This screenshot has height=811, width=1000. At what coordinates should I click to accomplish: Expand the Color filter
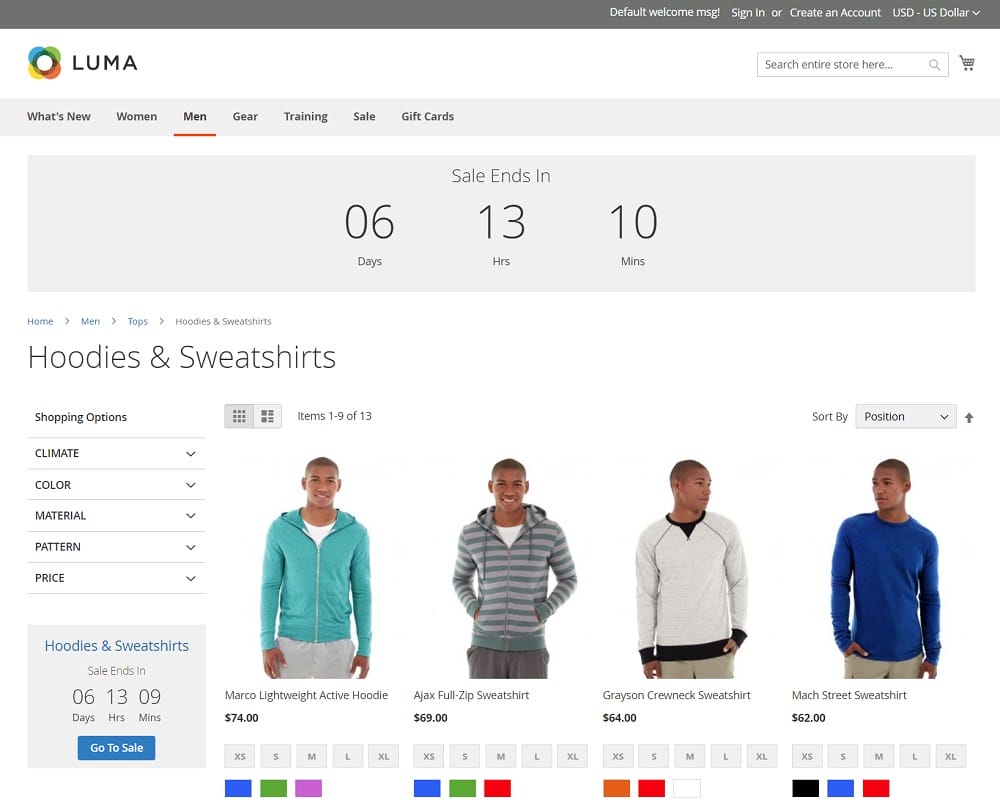[116, 485]
